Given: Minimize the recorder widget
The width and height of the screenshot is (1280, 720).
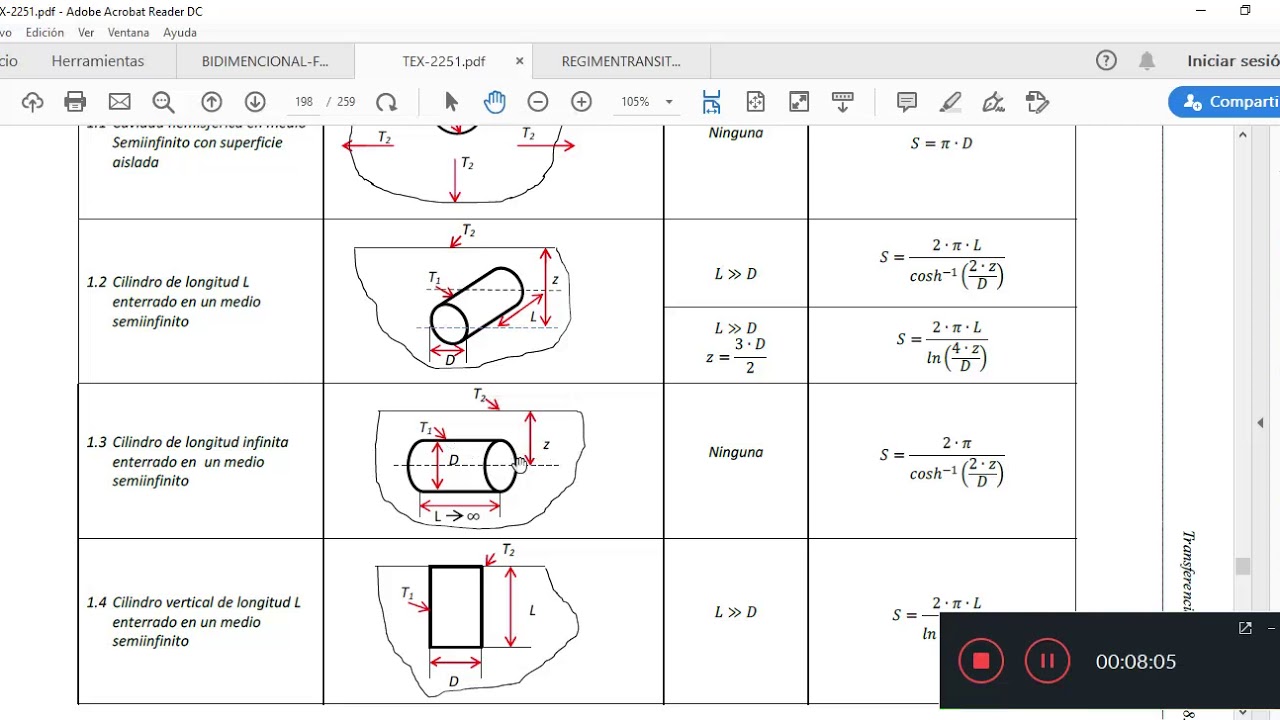Looking at the screenshot, I should [1272, 628].
